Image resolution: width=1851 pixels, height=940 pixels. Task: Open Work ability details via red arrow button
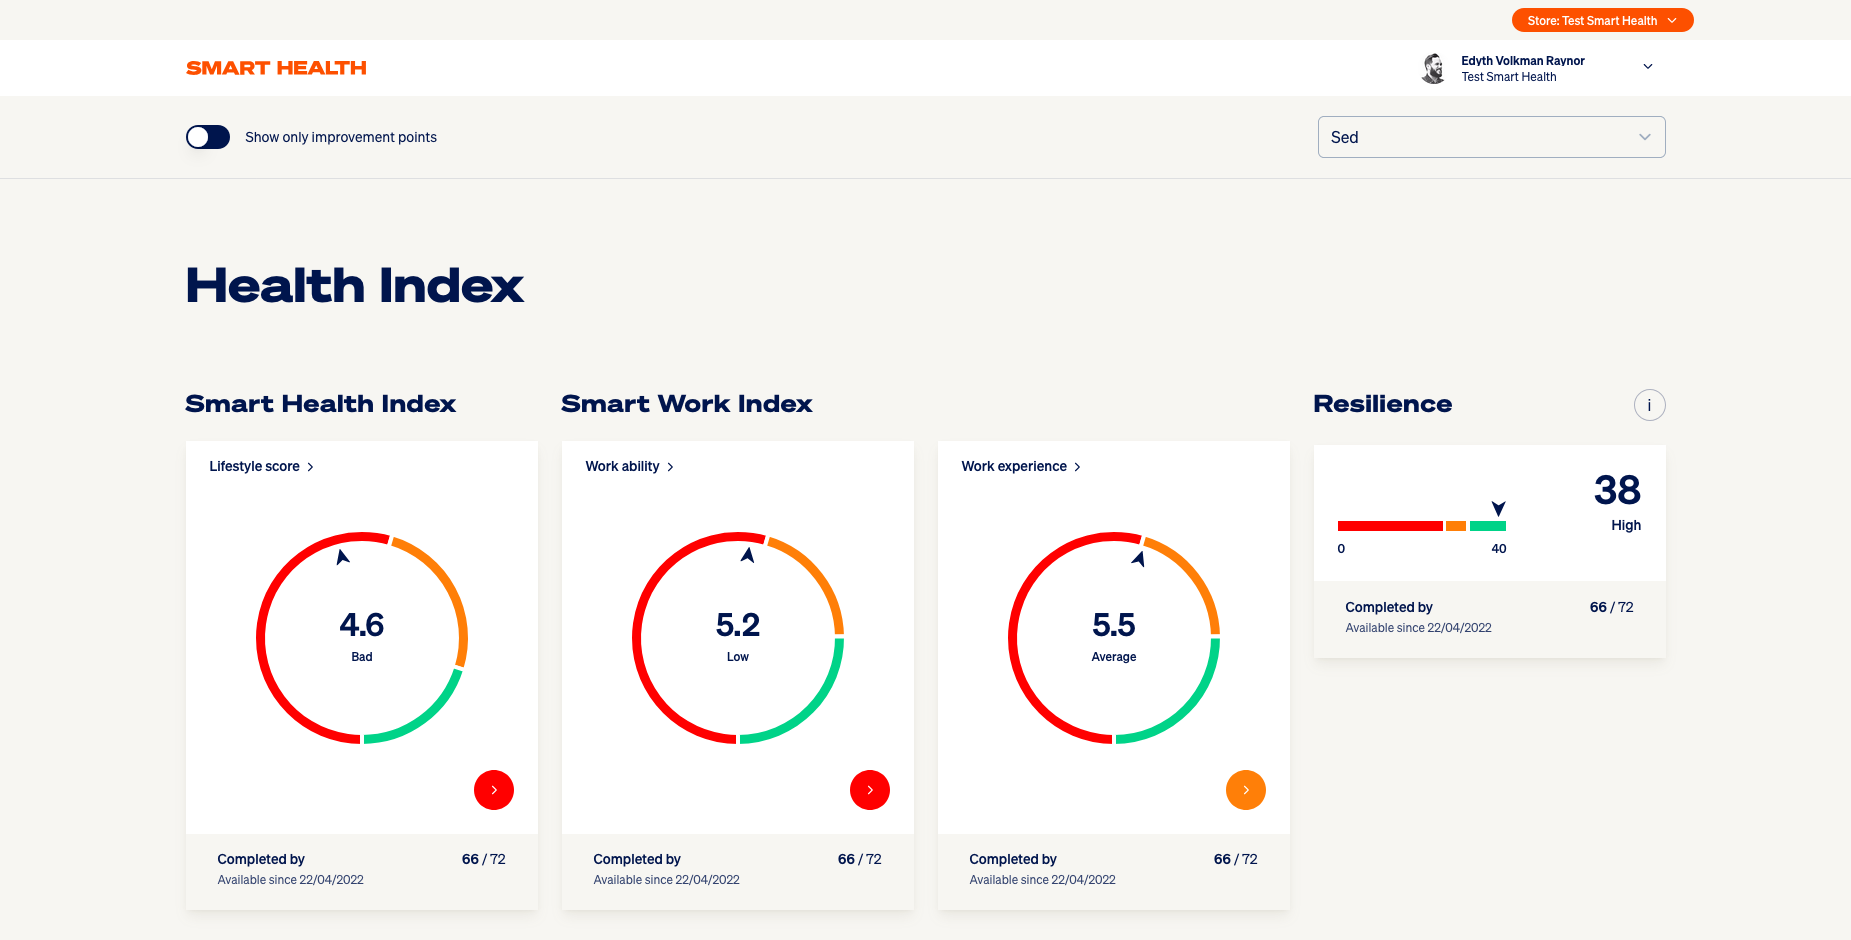point(869,790)
